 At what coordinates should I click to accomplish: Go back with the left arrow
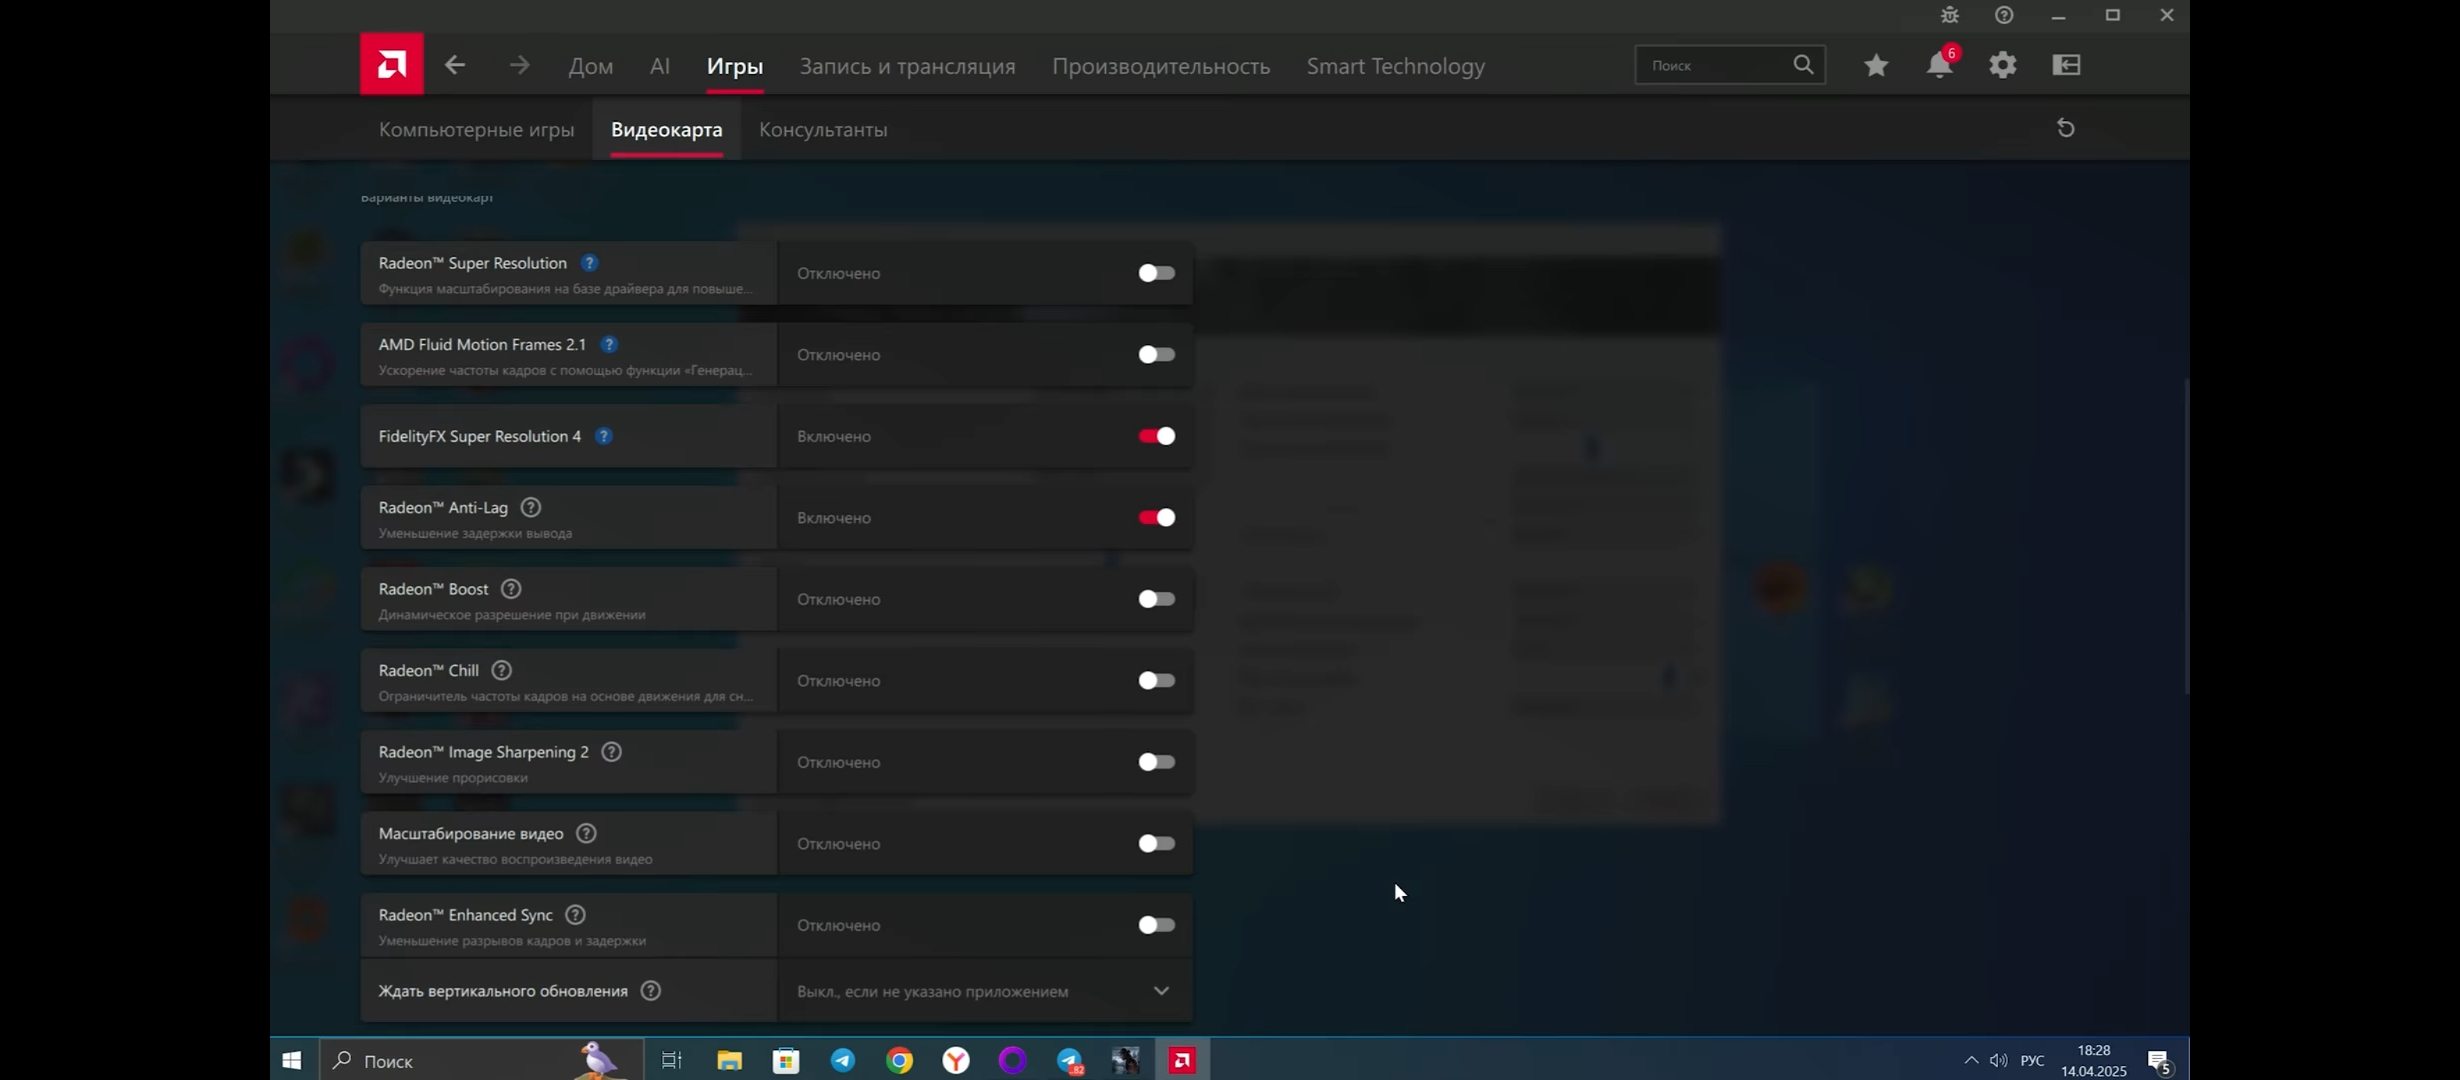[455, 65]
